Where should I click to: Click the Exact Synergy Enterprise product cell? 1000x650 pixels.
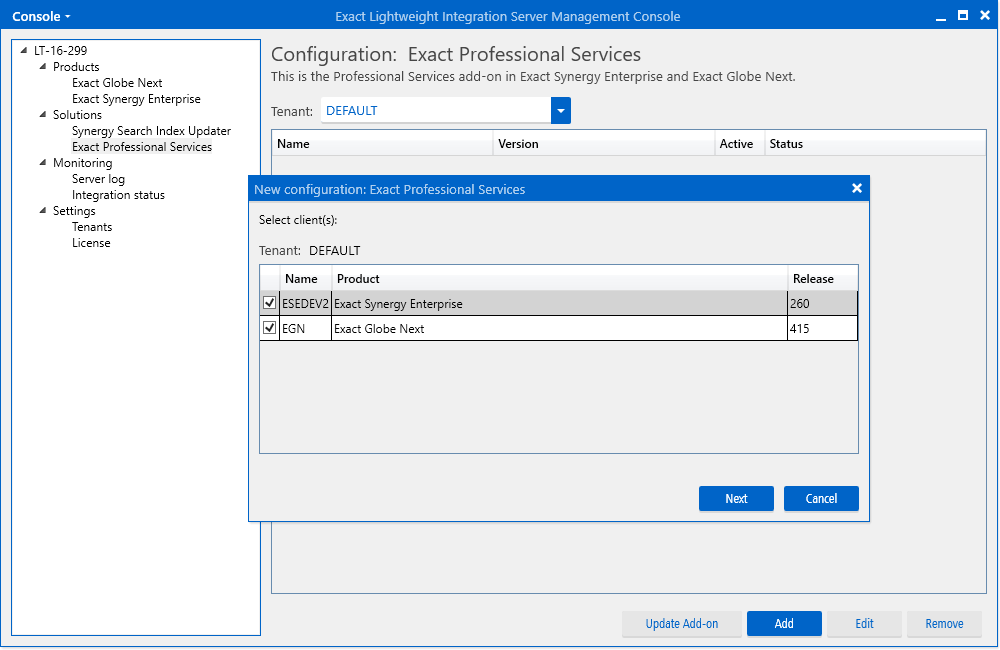click(x=559, y=304)
